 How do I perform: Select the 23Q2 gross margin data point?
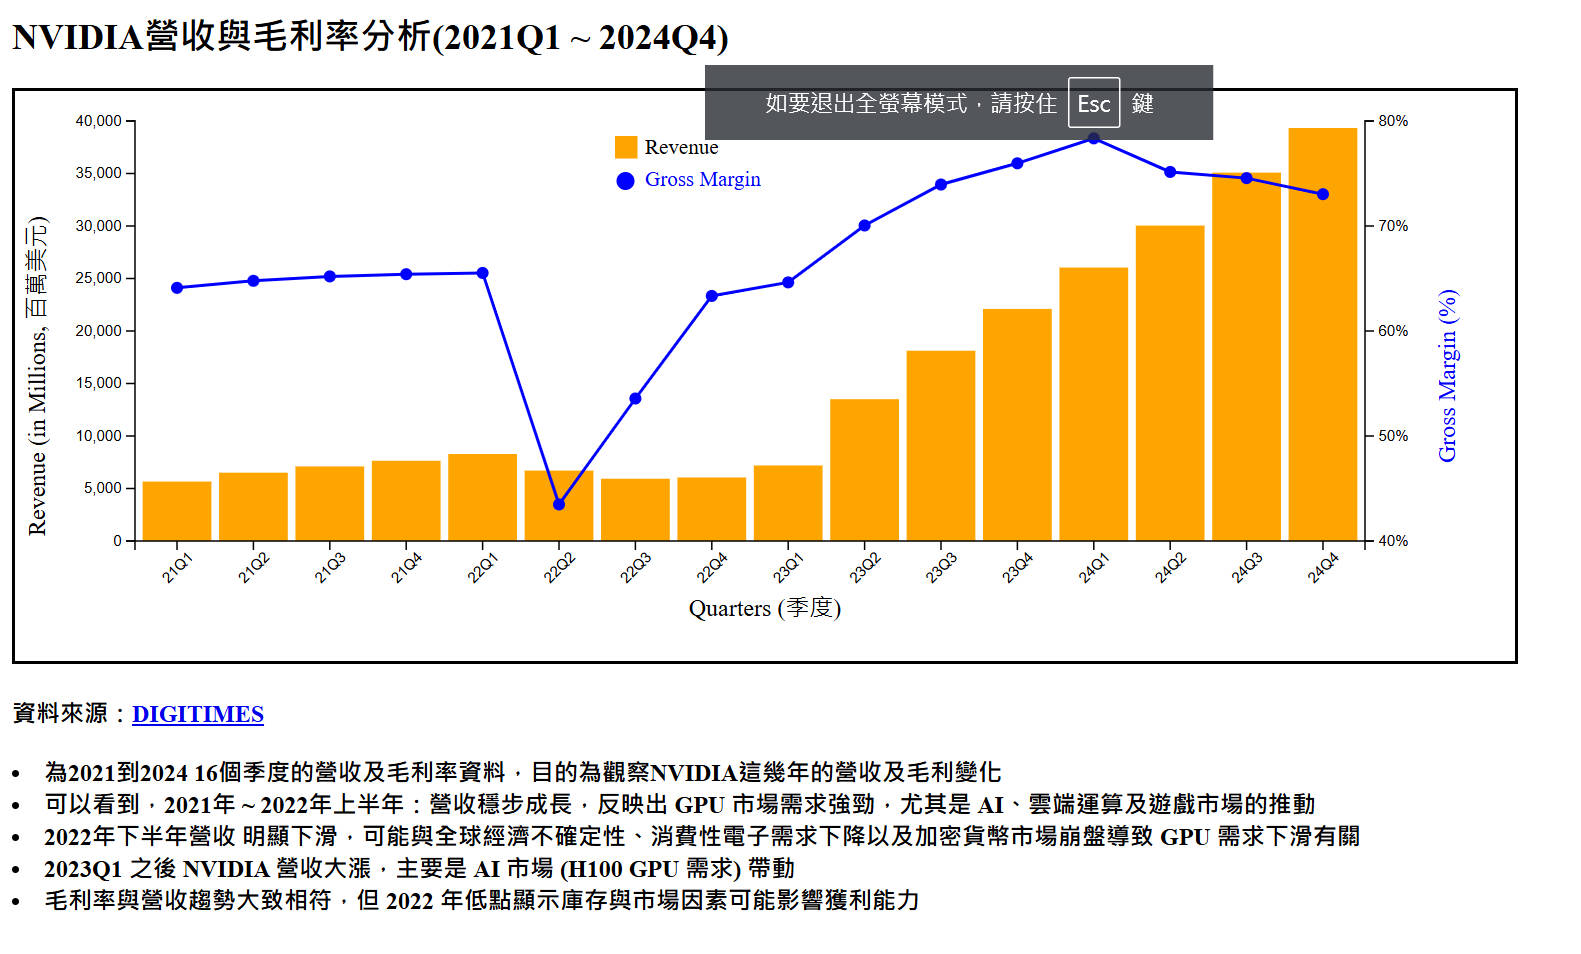[864, 226]
